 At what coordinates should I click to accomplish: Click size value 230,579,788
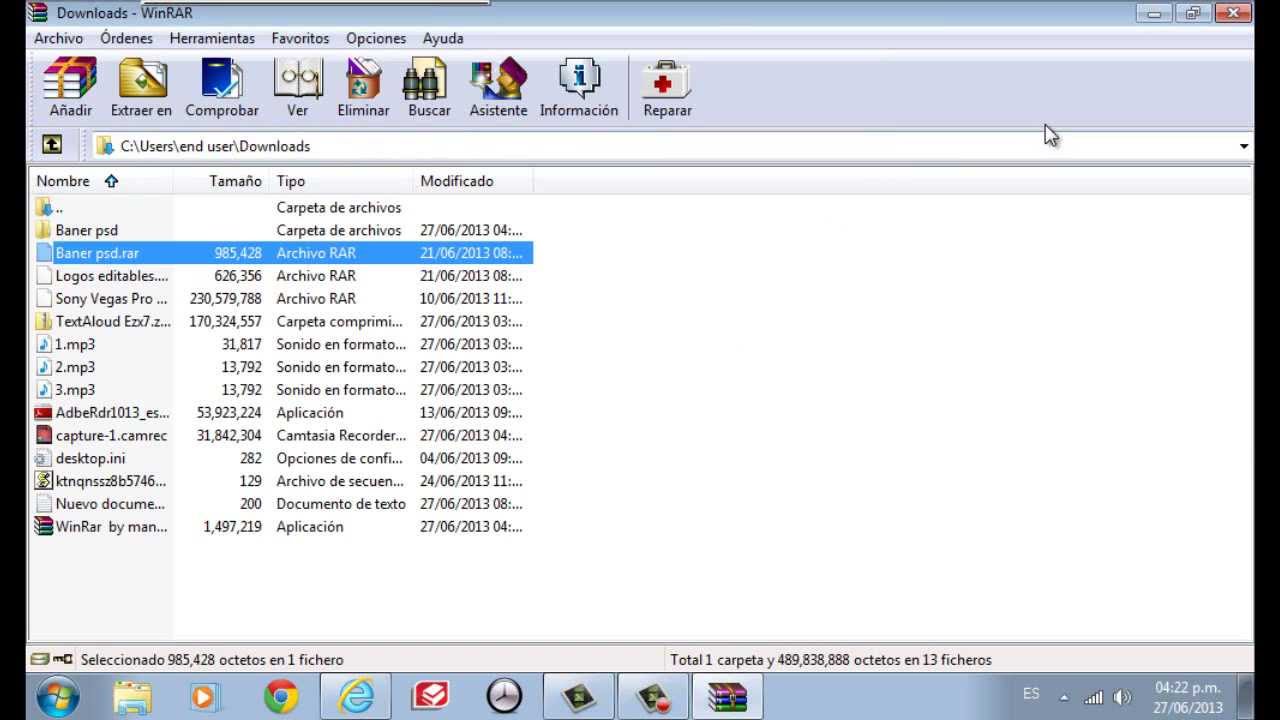pyautogui.click(x=225, y=298)
